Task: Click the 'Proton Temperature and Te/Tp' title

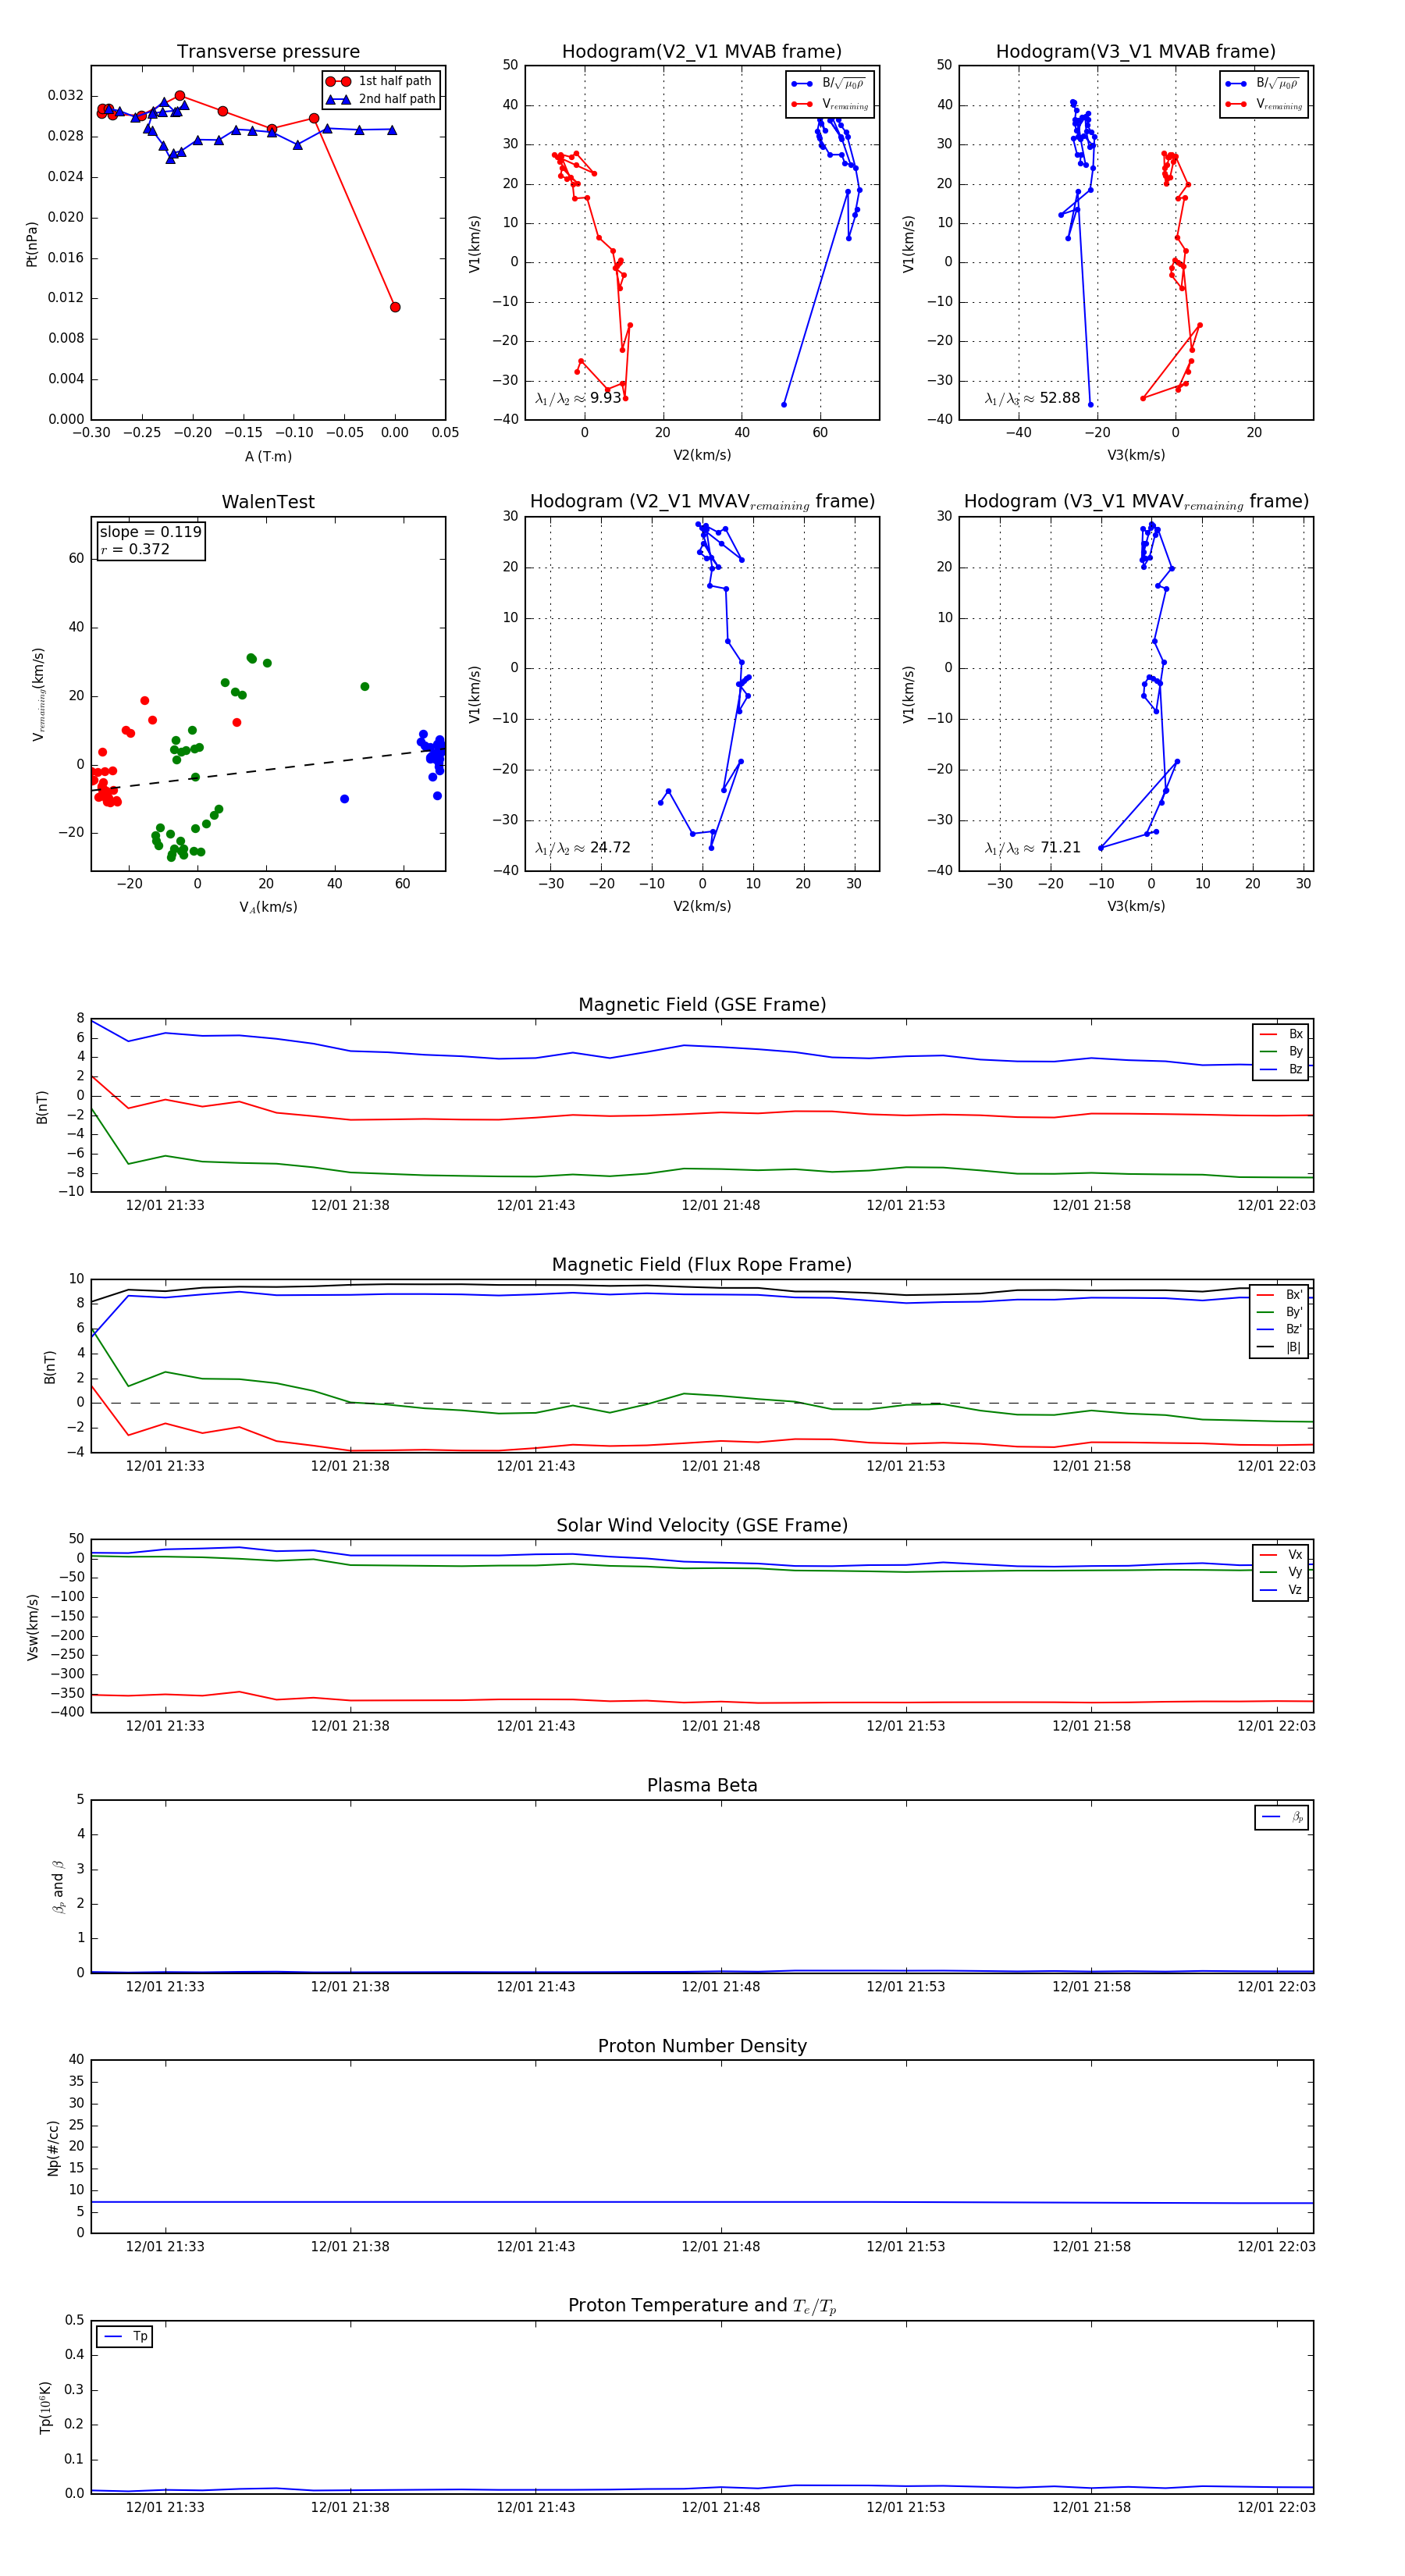Action: point(702,2306)
